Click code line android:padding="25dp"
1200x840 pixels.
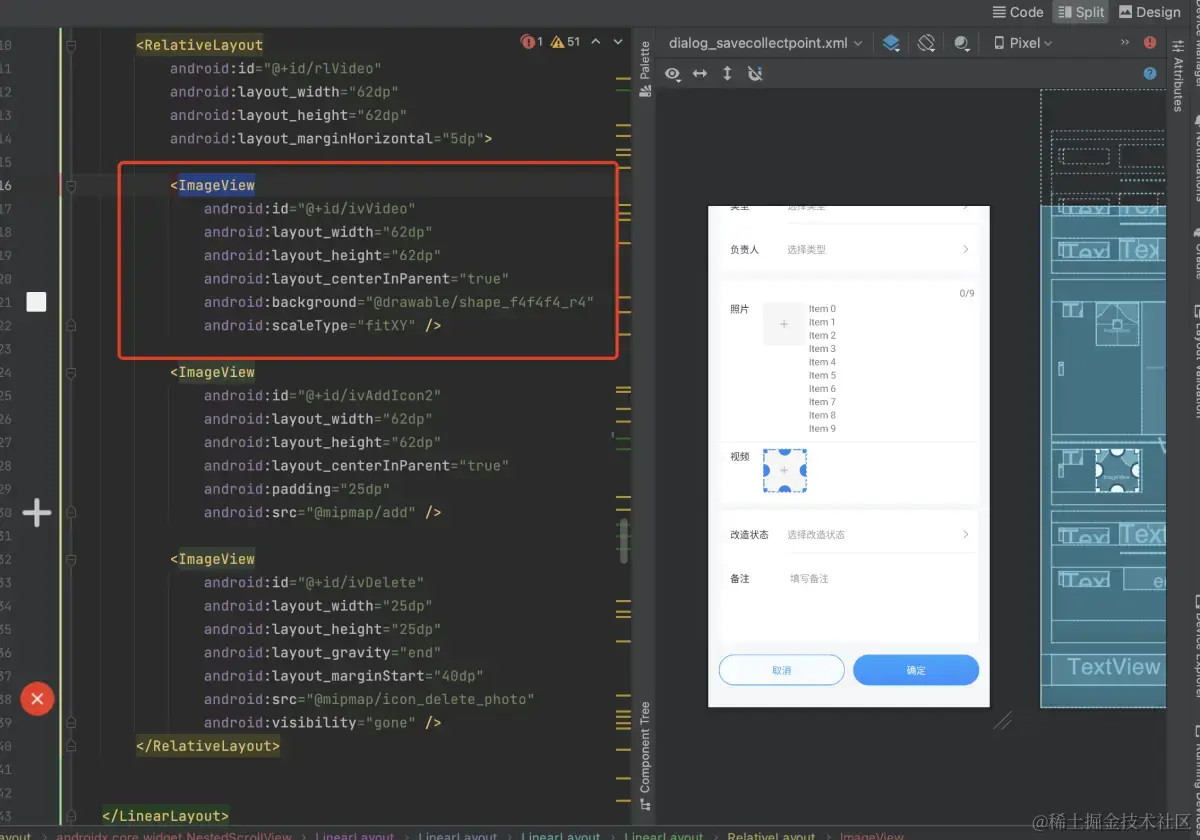[x=296, y=489]
